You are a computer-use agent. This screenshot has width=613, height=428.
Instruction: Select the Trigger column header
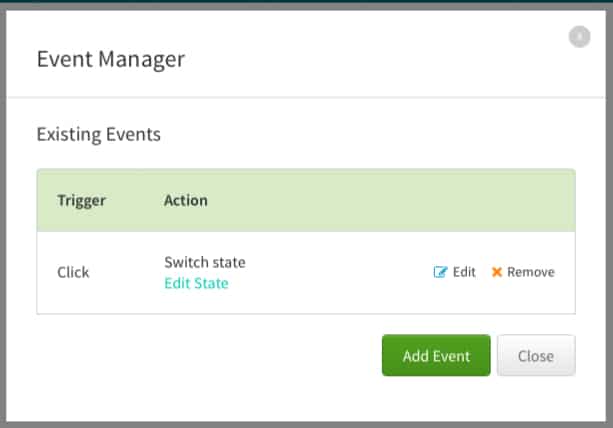tap(81, 200)
